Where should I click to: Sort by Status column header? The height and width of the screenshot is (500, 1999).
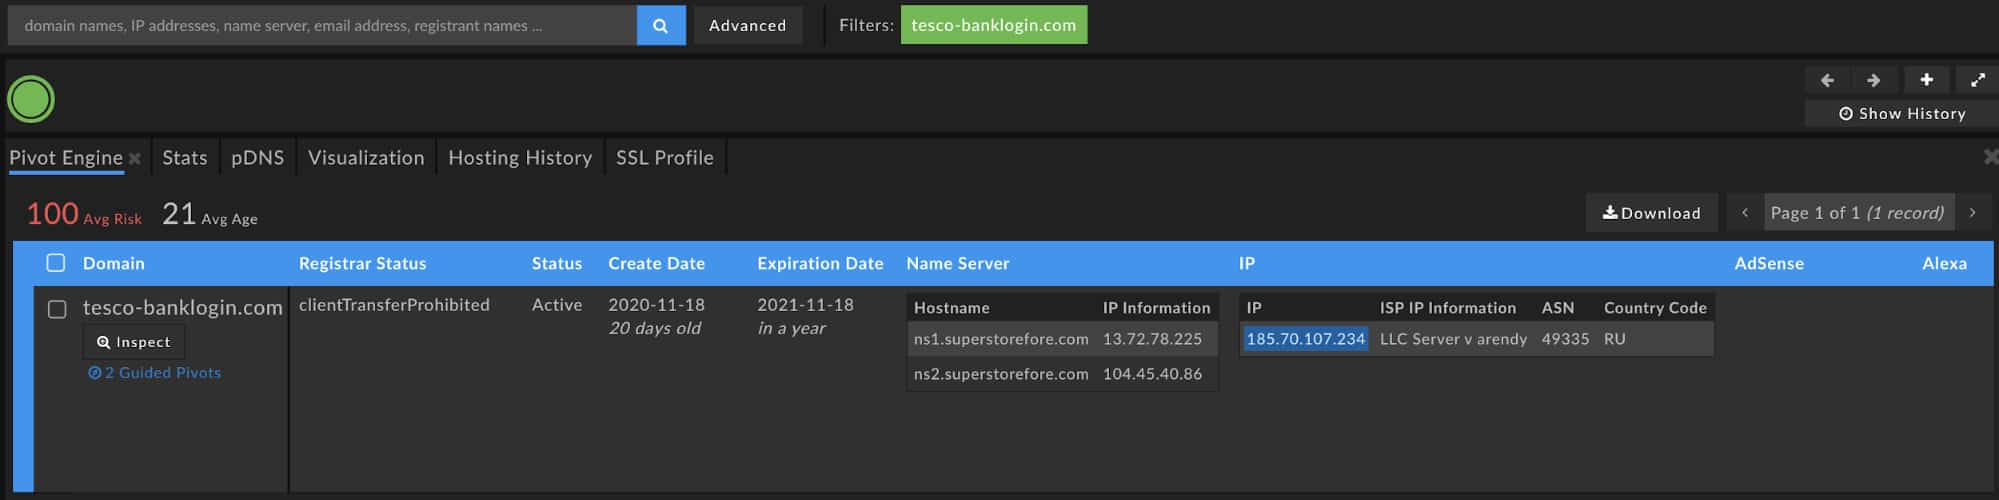click(x=557, y=263)
